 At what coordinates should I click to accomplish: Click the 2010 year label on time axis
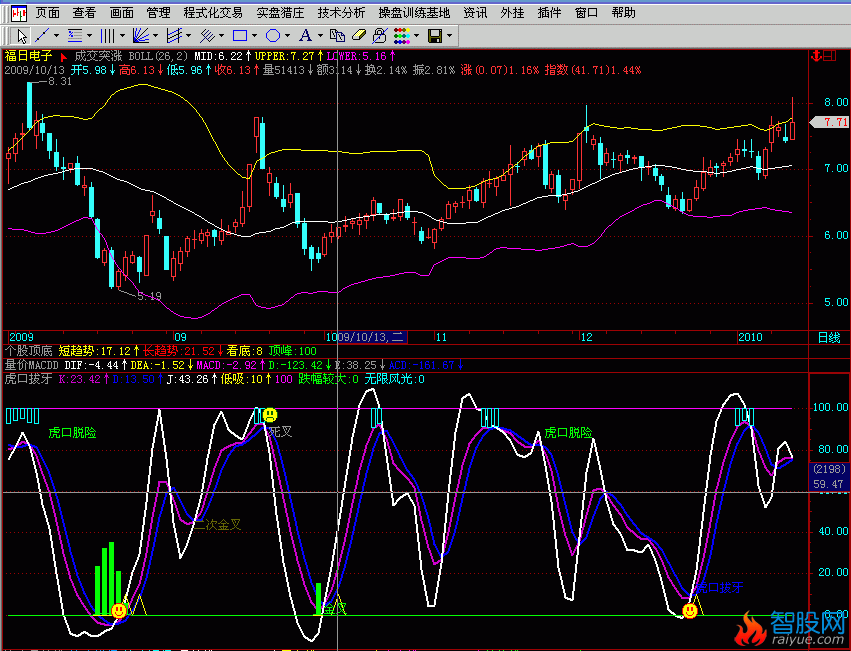(750, 337)
